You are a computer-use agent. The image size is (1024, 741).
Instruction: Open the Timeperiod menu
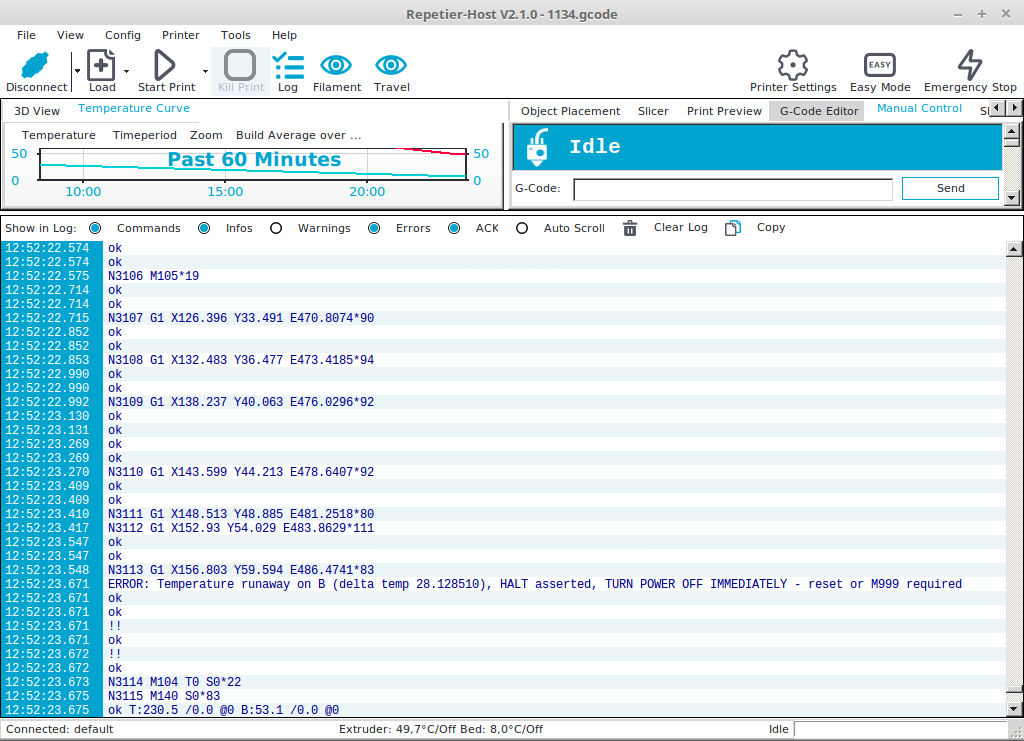coord(145,135)
